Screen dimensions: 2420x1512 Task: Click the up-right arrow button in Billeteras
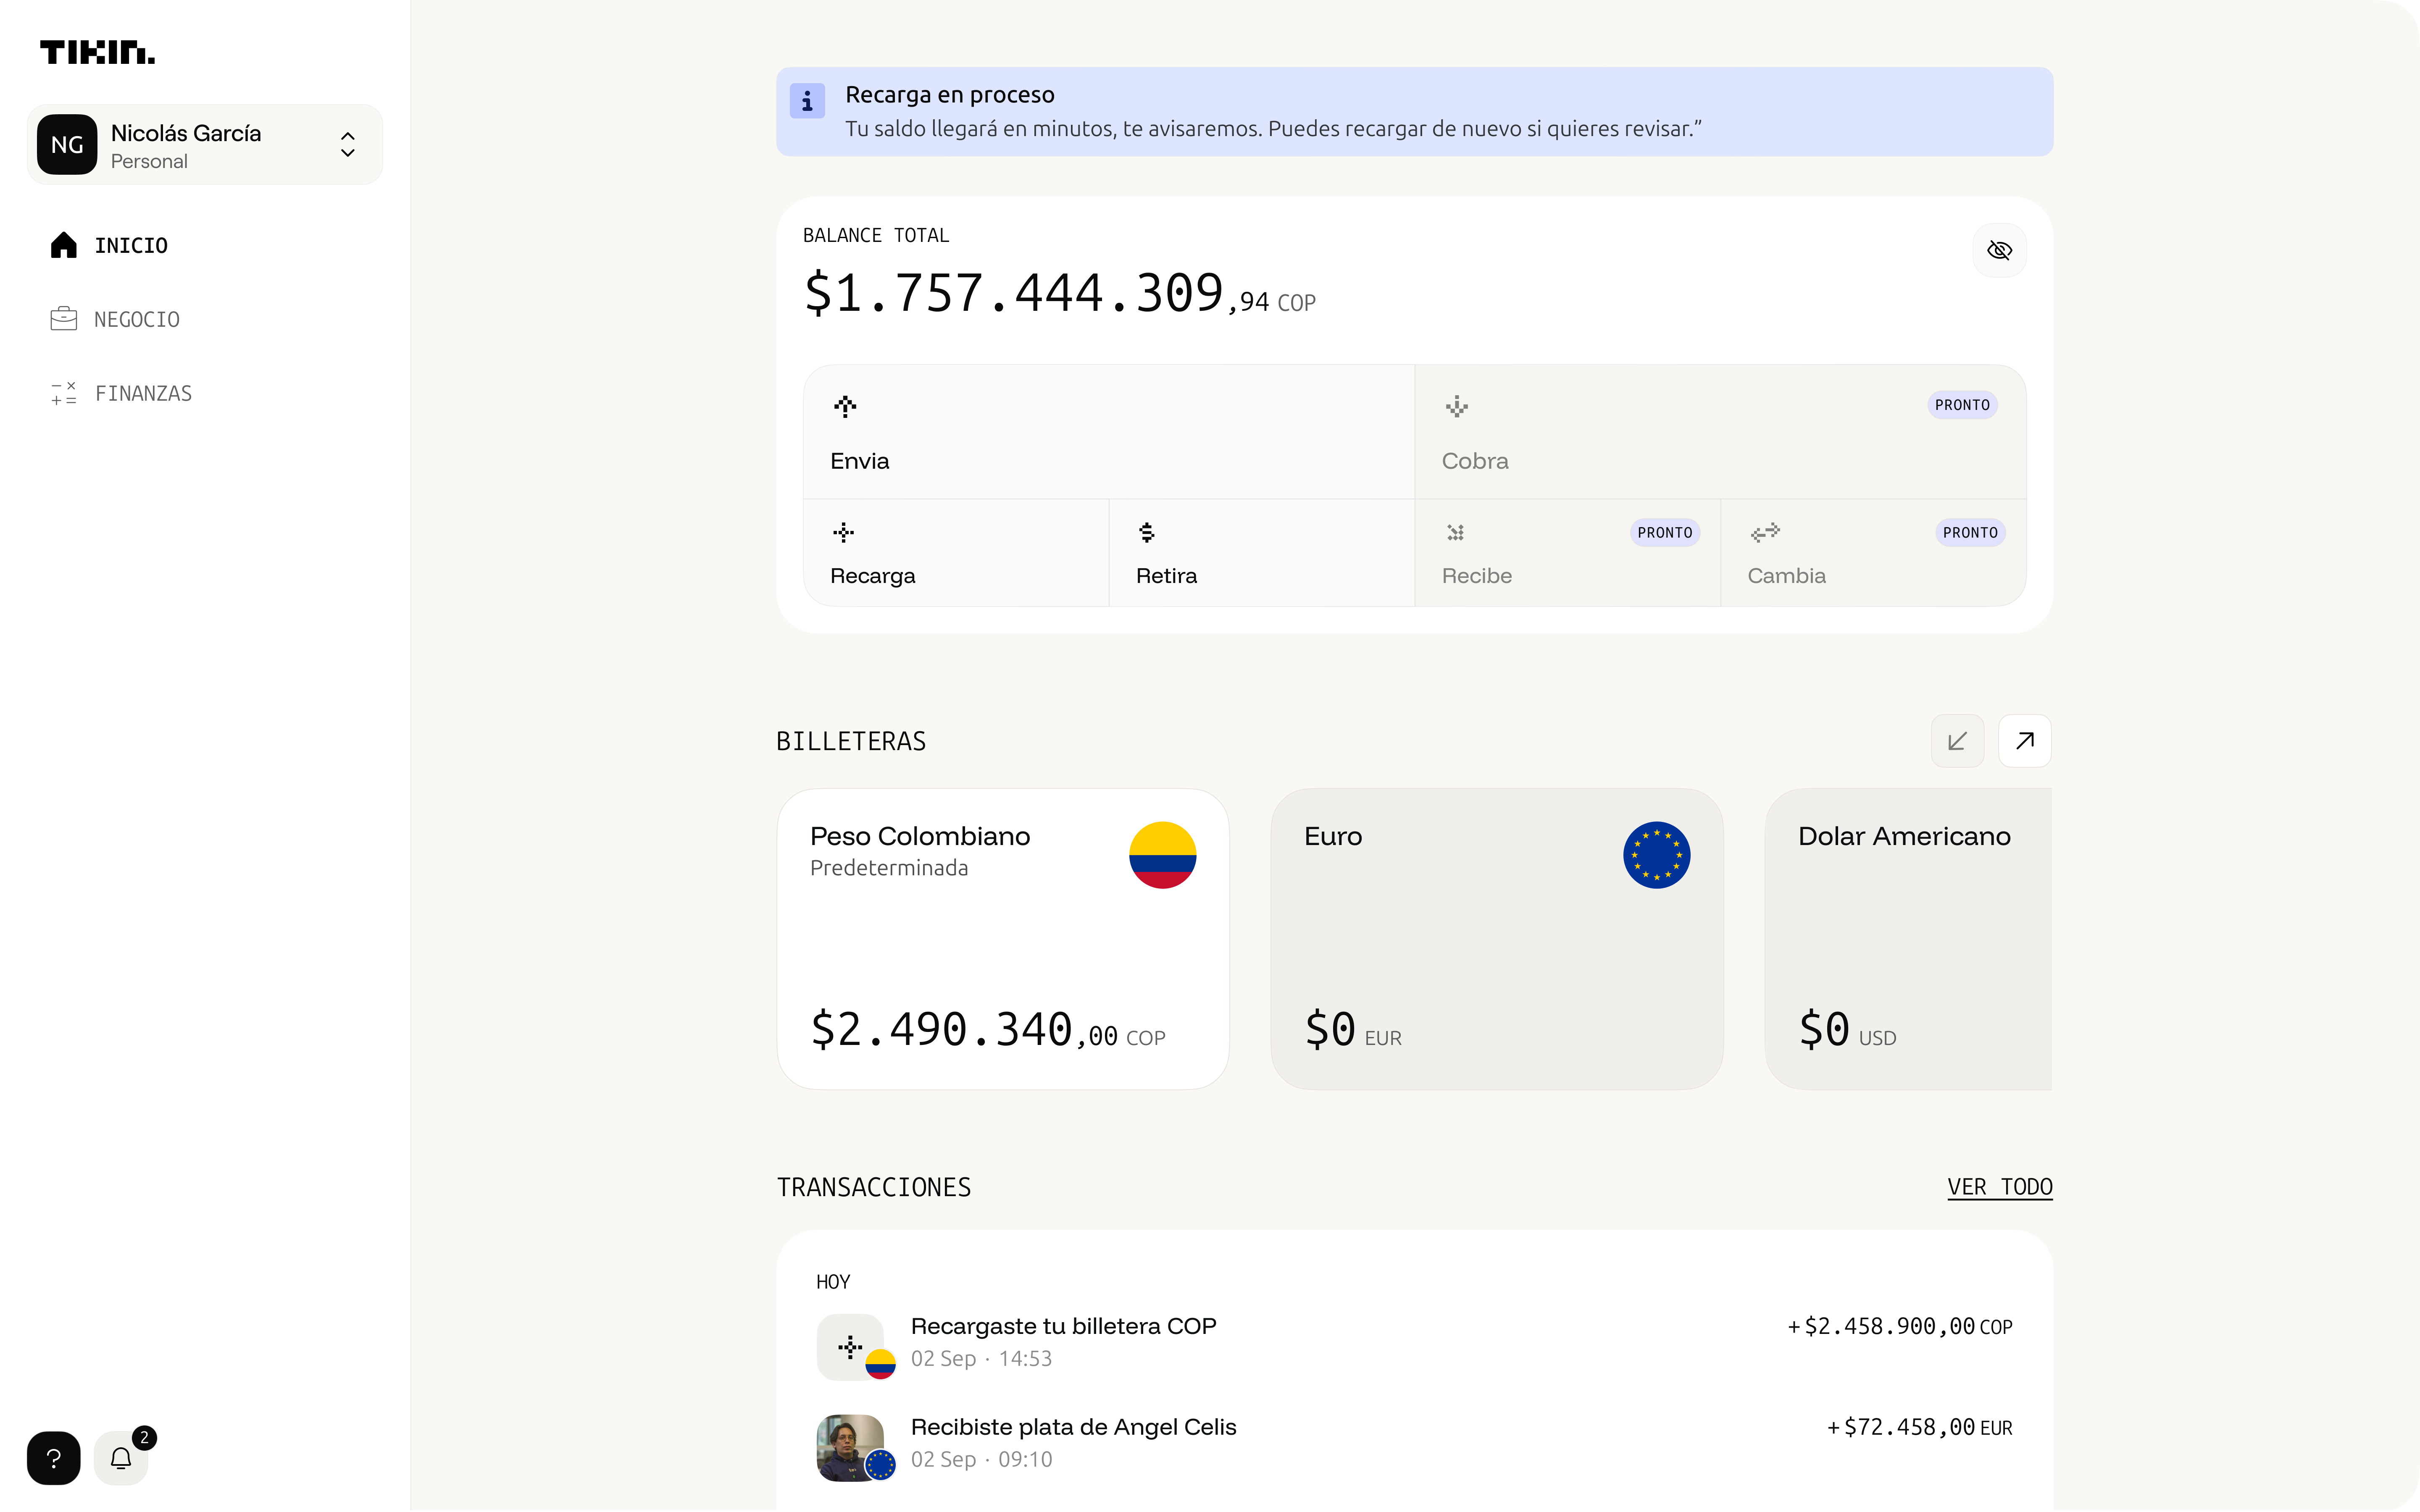[x=2025, y=741]
